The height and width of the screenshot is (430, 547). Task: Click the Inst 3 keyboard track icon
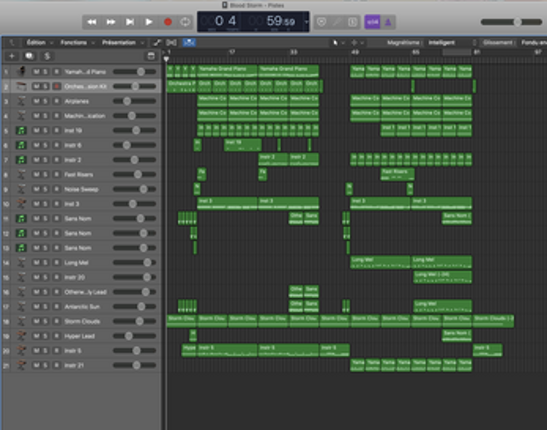(21, 204)
